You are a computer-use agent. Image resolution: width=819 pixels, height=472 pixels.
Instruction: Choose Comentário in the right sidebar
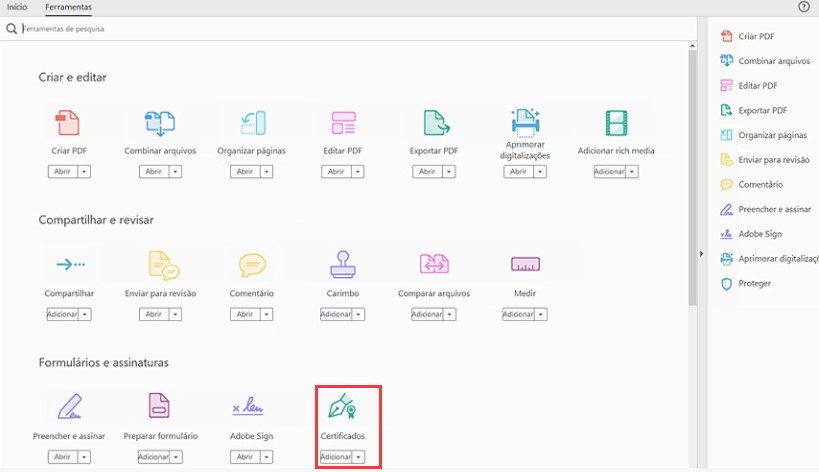752,184
